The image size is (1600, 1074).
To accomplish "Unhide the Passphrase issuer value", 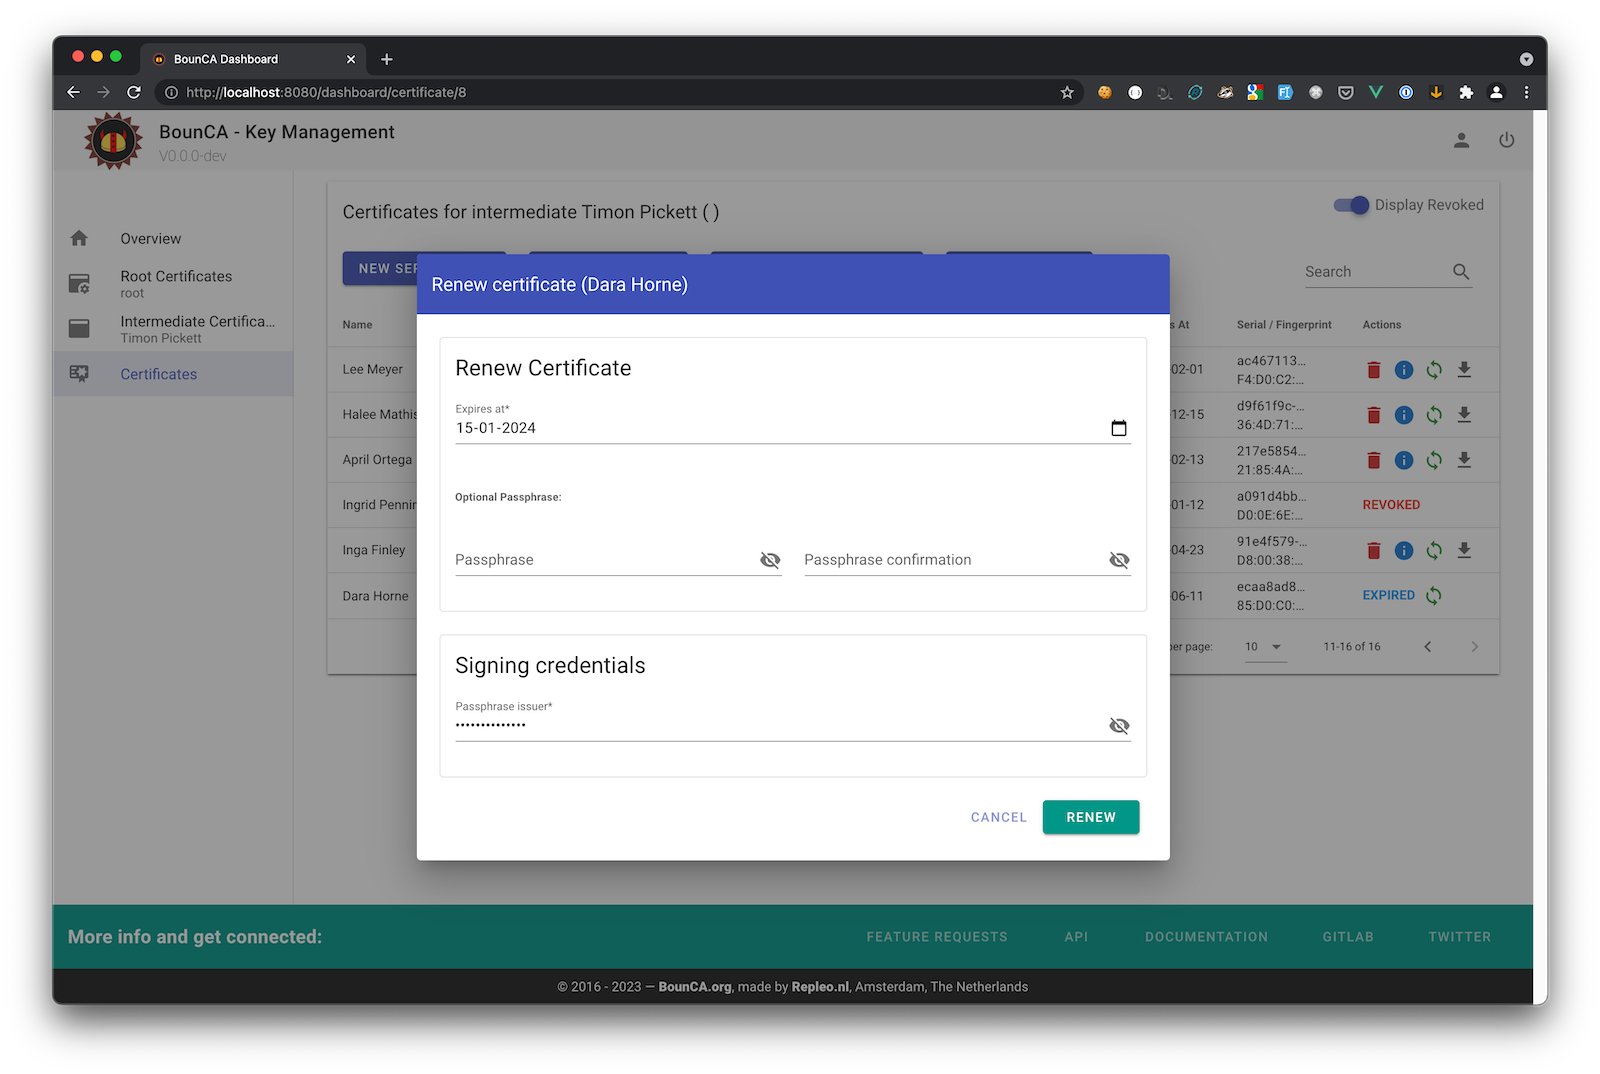I will [x=1119, y=726].
